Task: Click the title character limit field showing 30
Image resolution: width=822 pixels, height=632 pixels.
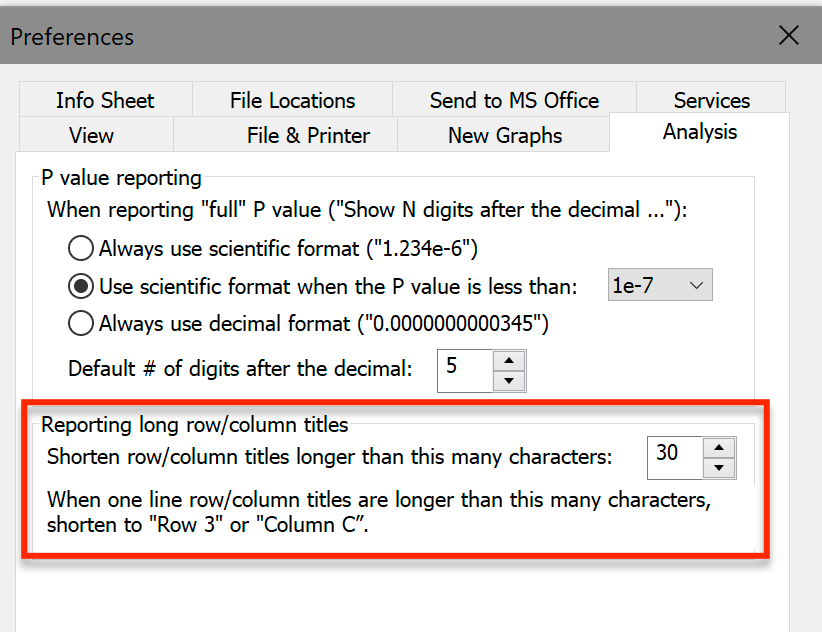Action: coord(674,456)
